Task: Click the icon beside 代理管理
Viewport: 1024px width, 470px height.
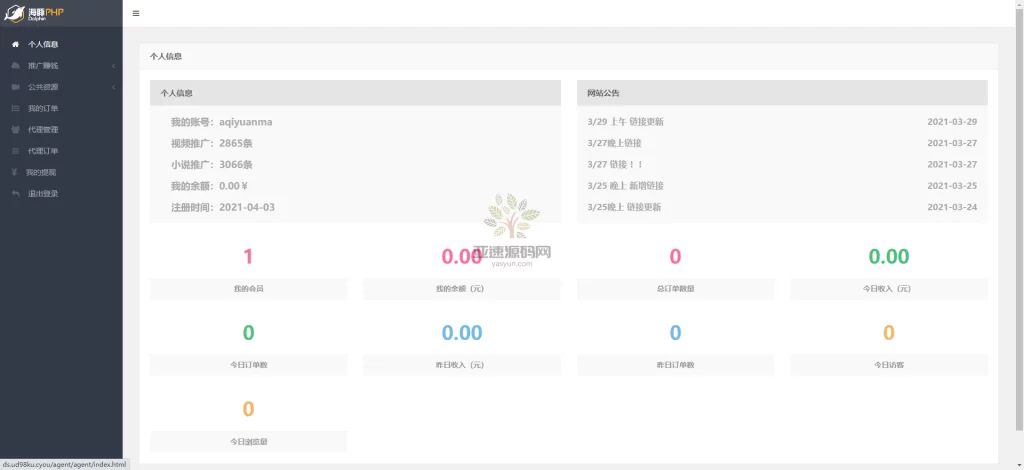Action: tap(15, 130)
